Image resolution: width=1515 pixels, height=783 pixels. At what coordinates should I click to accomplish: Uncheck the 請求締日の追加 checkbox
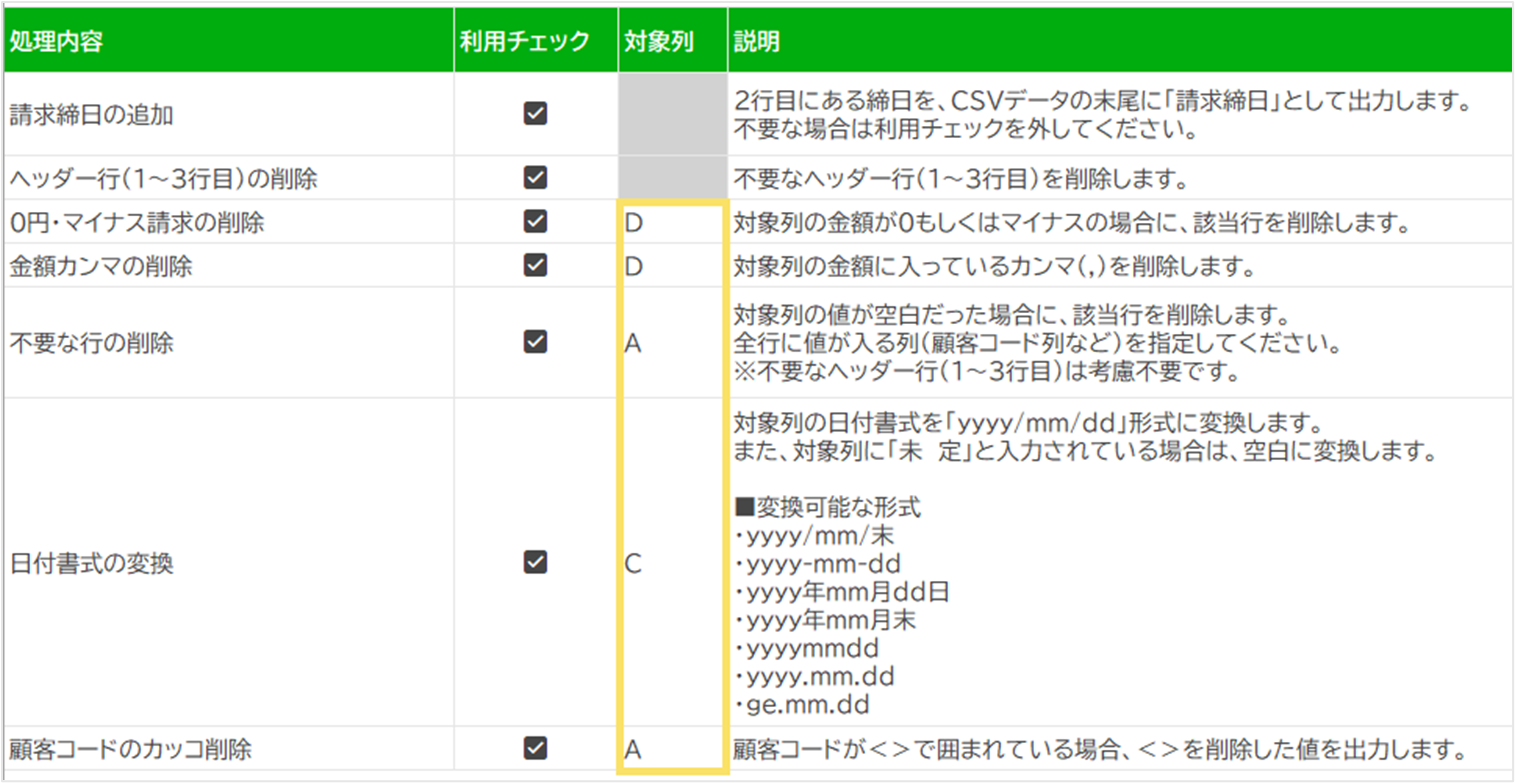click(535, 114)
